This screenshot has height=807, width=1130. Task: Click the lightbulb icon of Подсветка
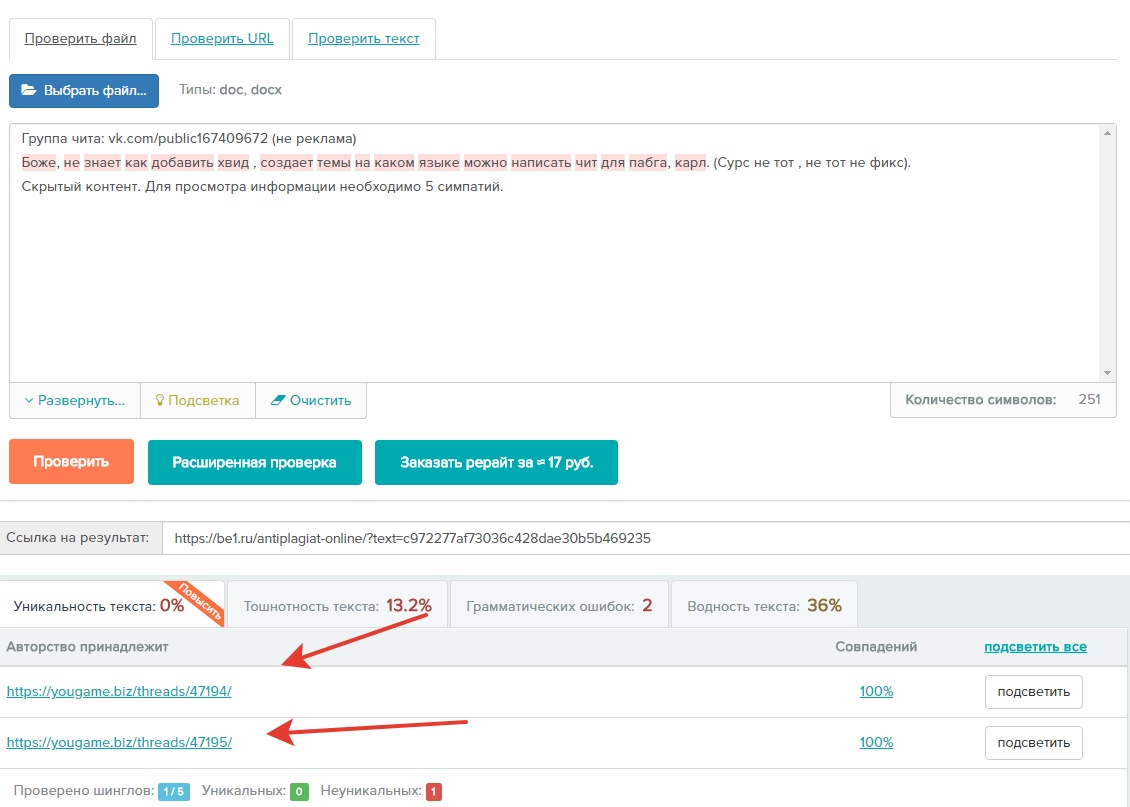[x=160, y=400]
